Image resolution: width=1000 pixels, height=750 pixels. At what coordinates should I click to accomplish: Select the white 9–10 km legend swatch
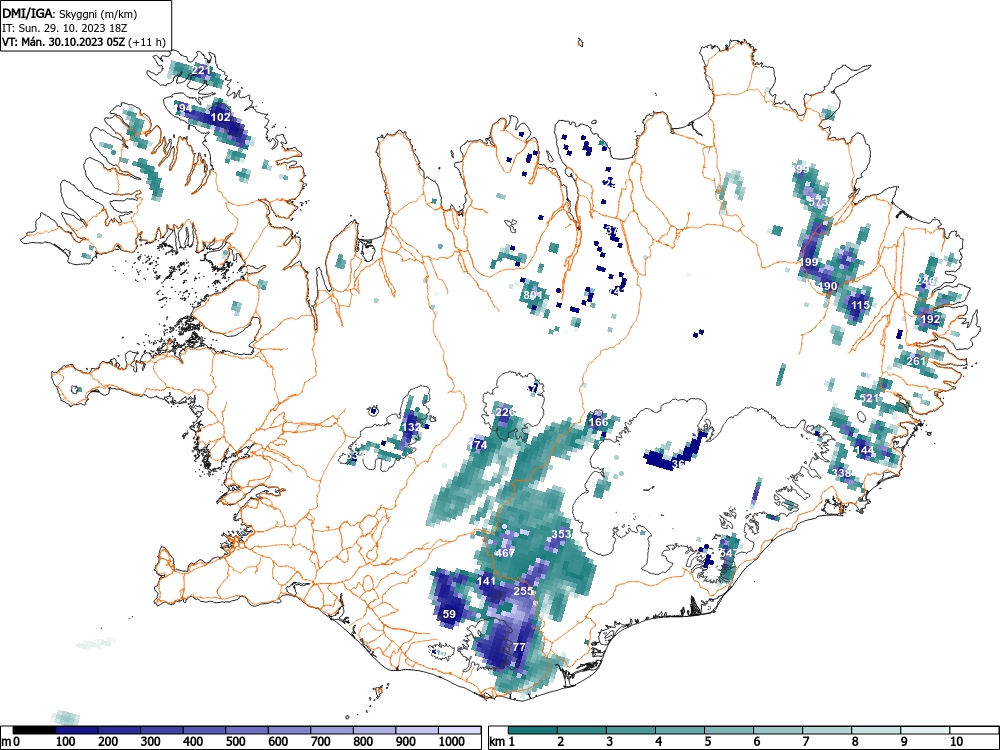tap(925, 730)
